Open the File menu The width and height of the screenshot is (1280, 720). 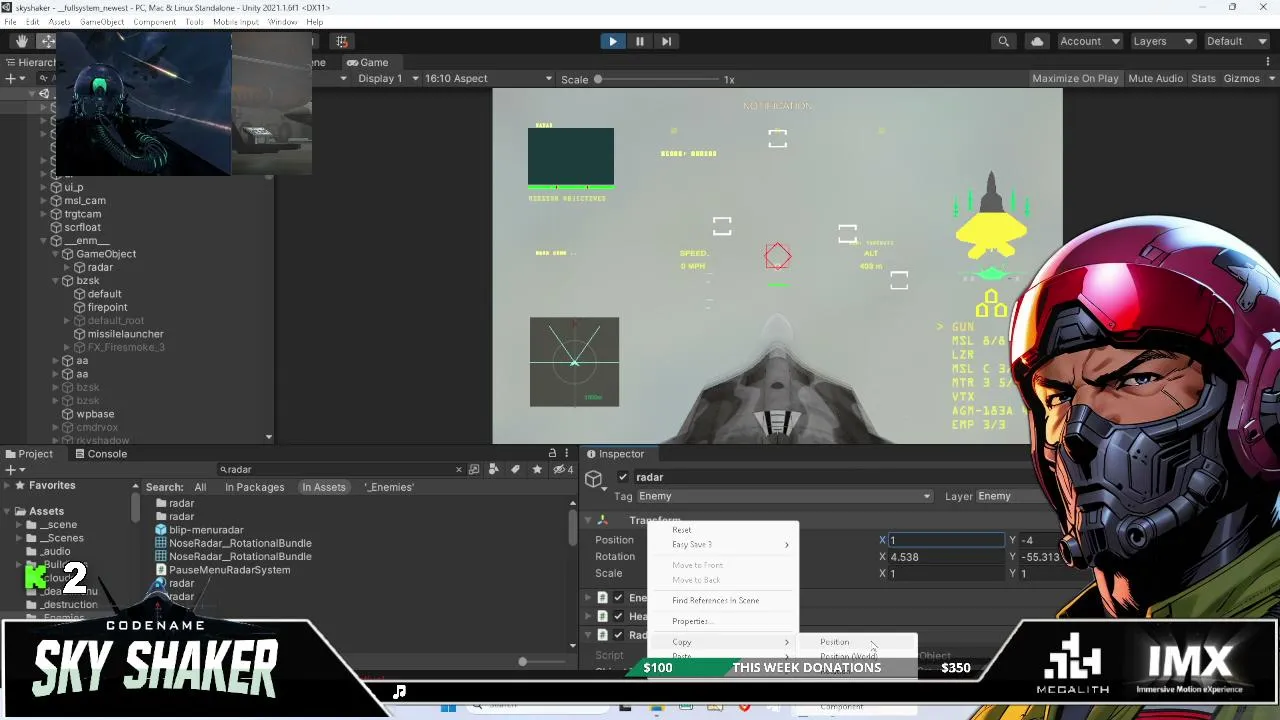pyautogui.click(x=10, y=22)
